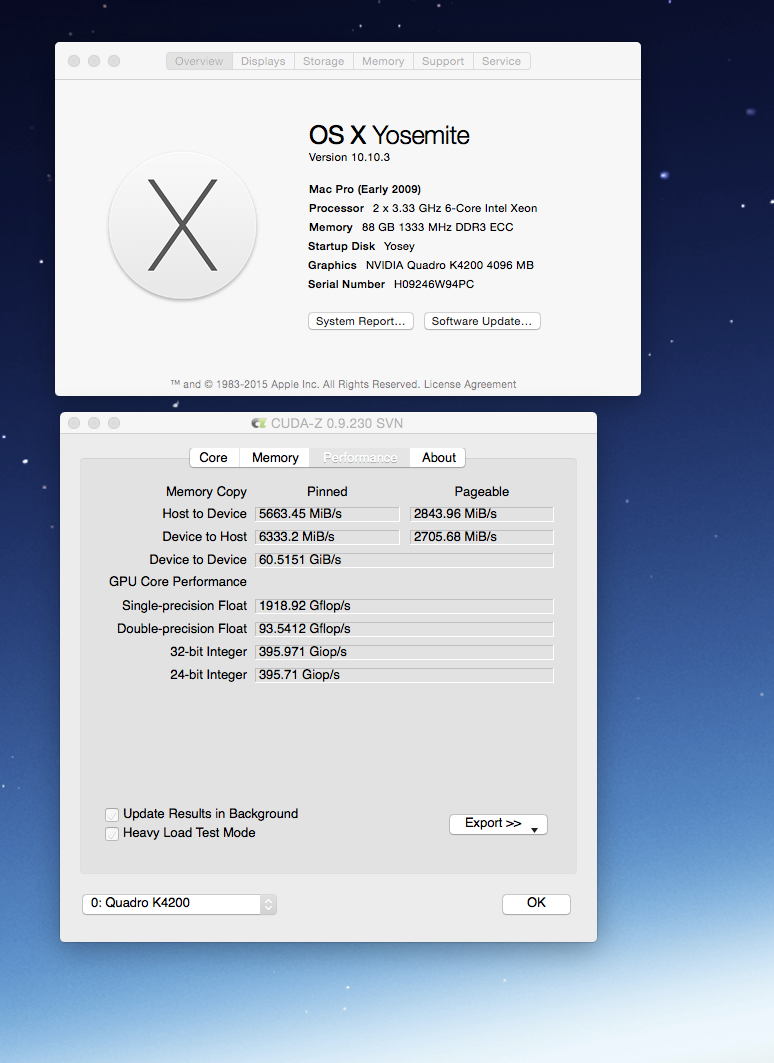Enable Heavy Load Test Mode checkbox
Viewport: 774px width, 1063px height.
(112, 833)
